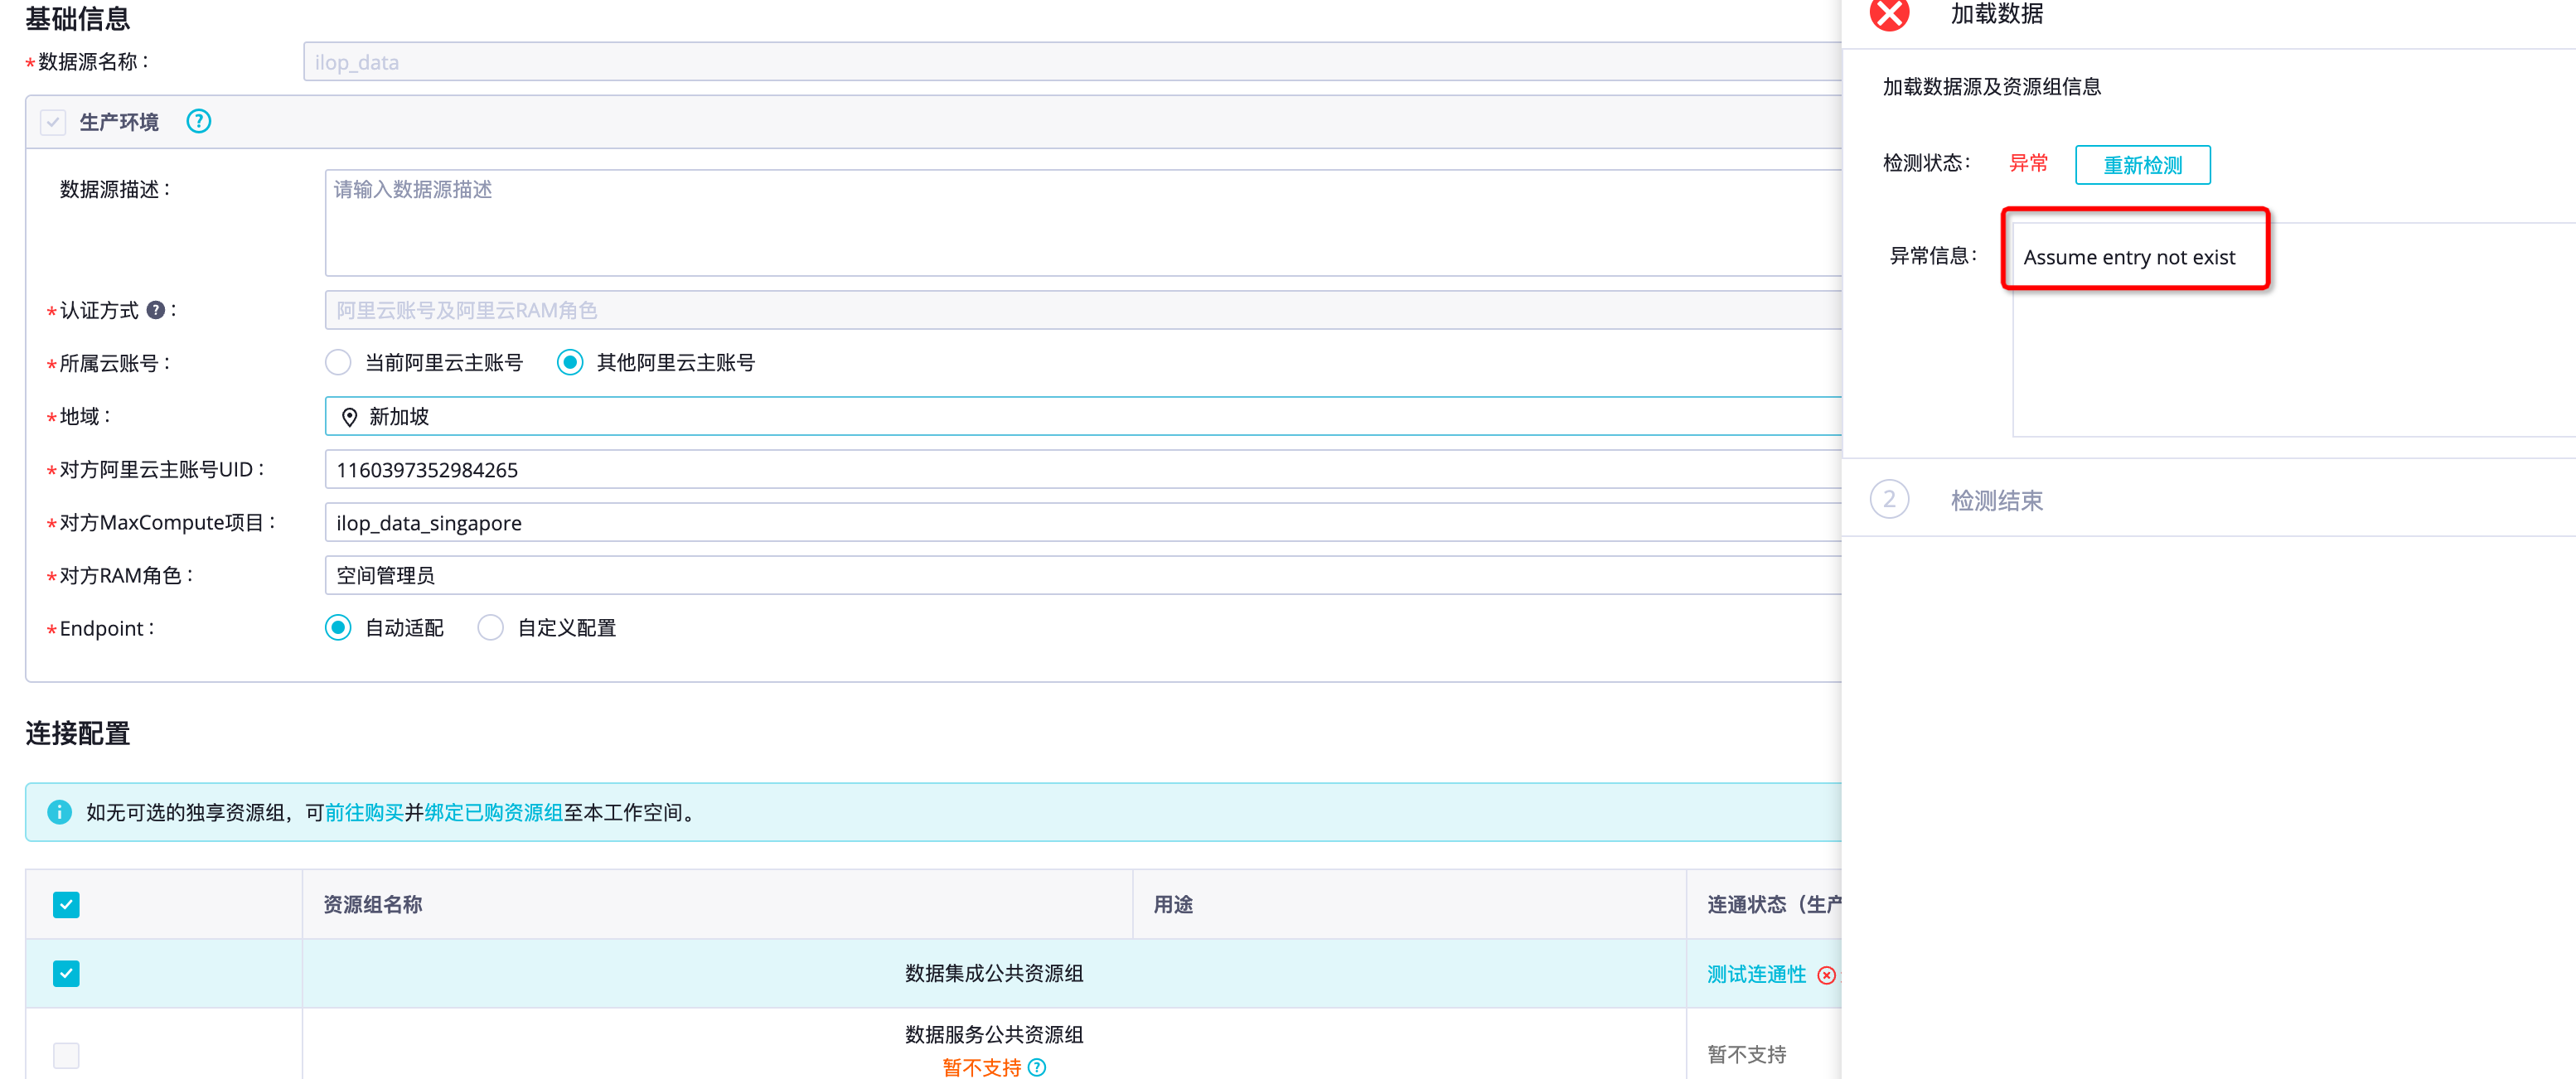Select the 其他阿里云主账号 radio option

(570, 362)
